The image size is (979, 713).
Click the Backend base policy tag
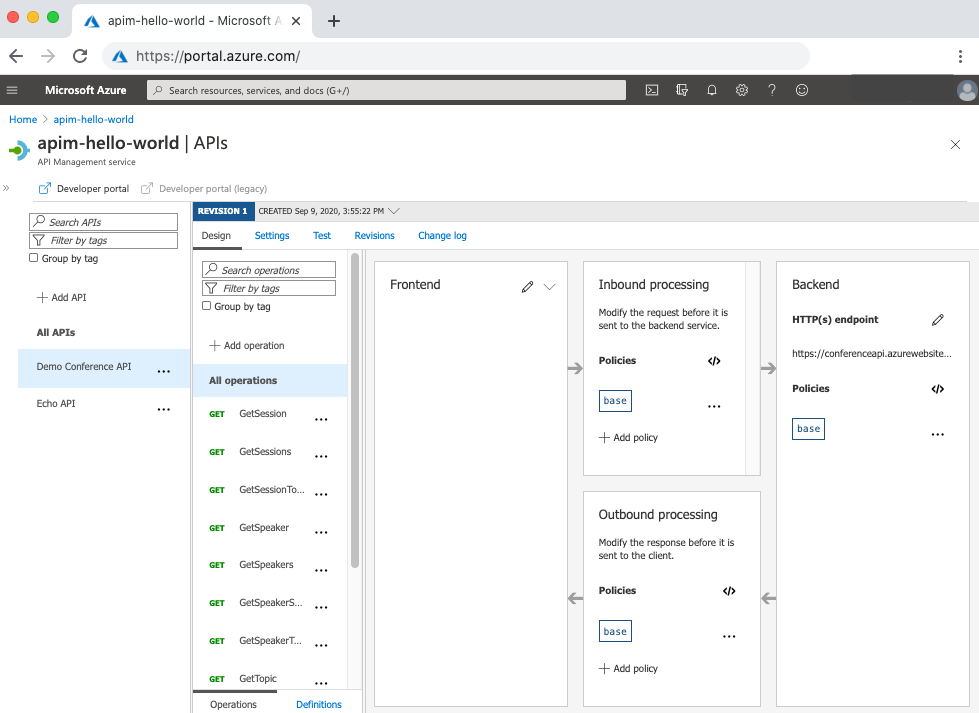coord(809,429)
